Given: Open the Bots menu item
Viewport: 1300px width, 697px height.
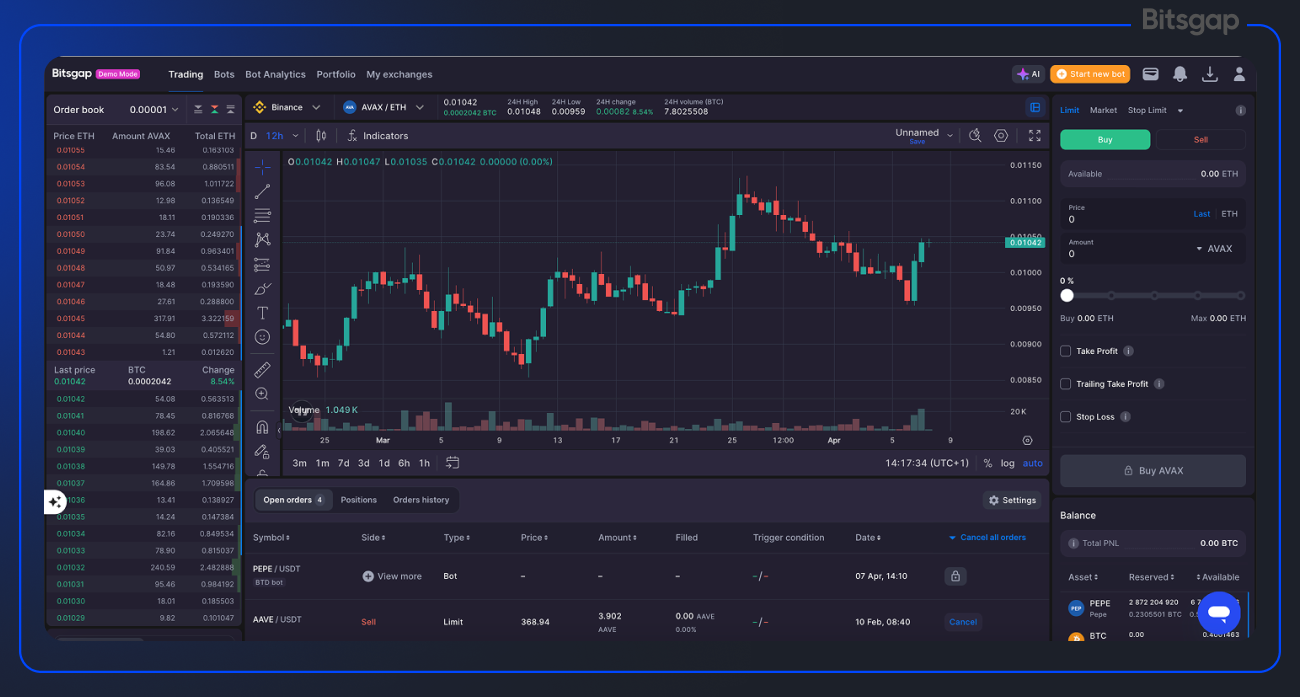Looking at the screenshot, I should (x=224, y=74).
